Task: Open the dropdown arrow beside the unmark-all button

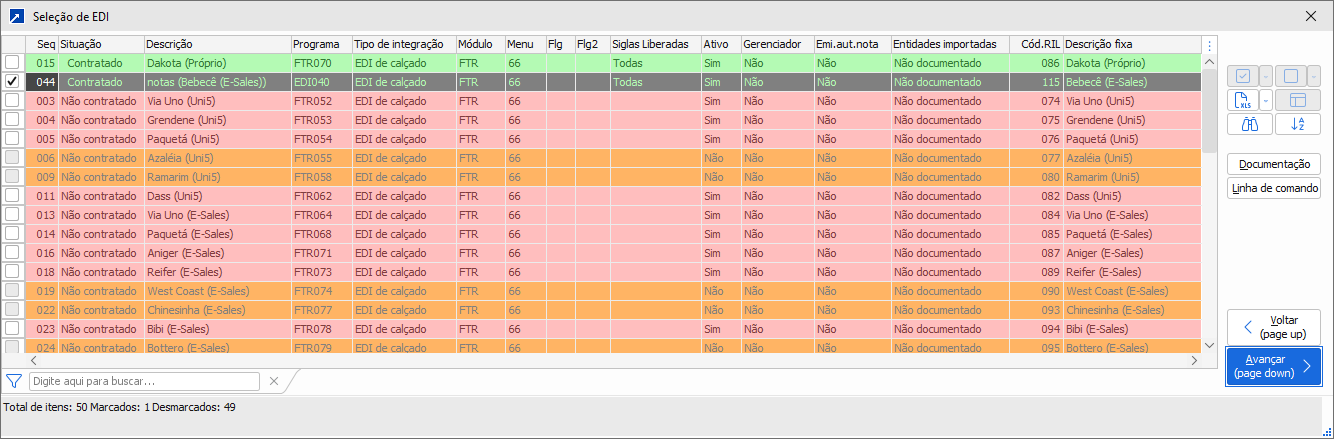Action: pyautogui.click(x=1313, y=76)
